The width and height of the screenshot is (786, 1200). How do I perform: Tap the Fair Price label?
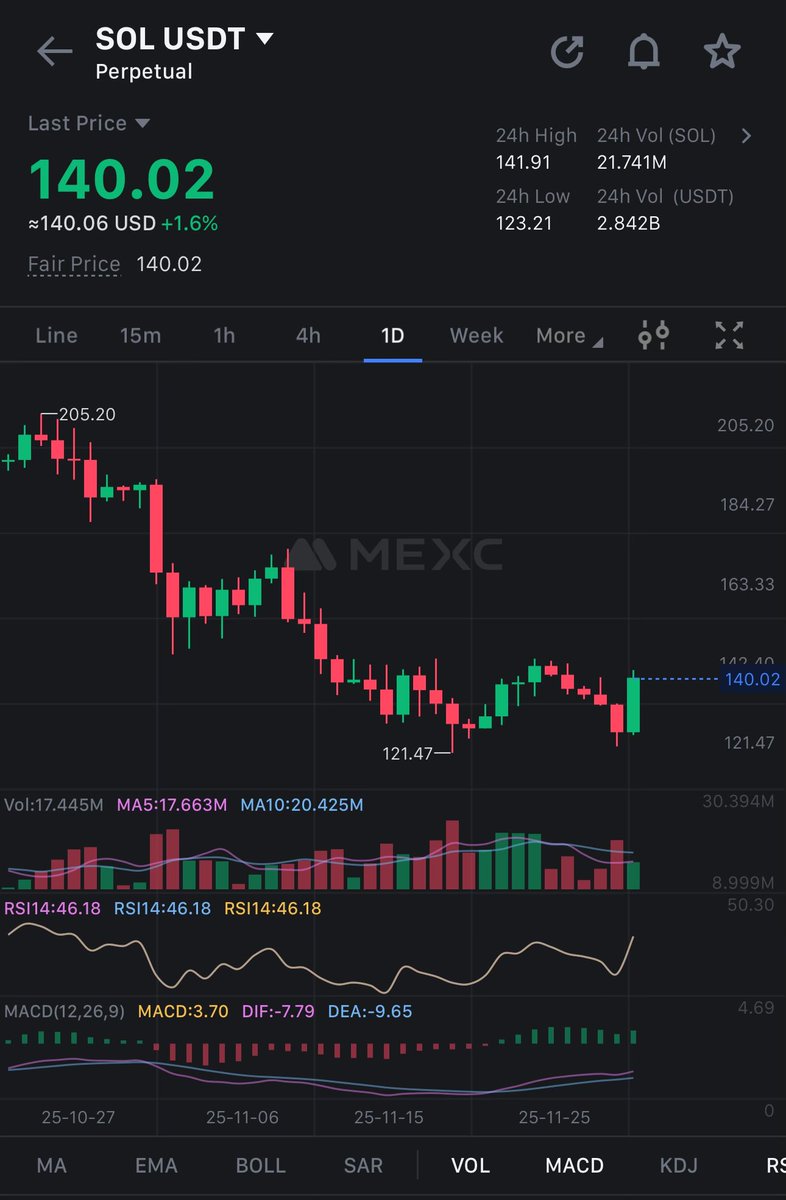click(74, 264)
